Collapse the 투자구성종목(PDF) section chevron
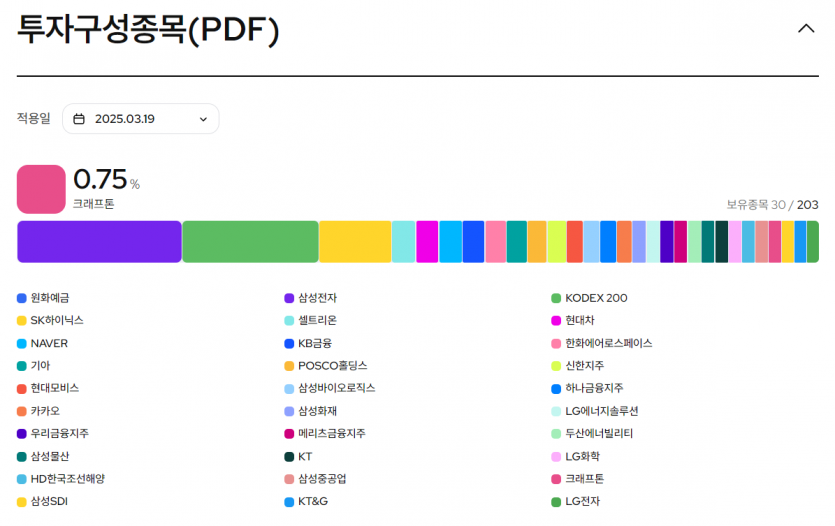Image resolution: width=835 pixels, height=526 pixels. coord(806,29)
